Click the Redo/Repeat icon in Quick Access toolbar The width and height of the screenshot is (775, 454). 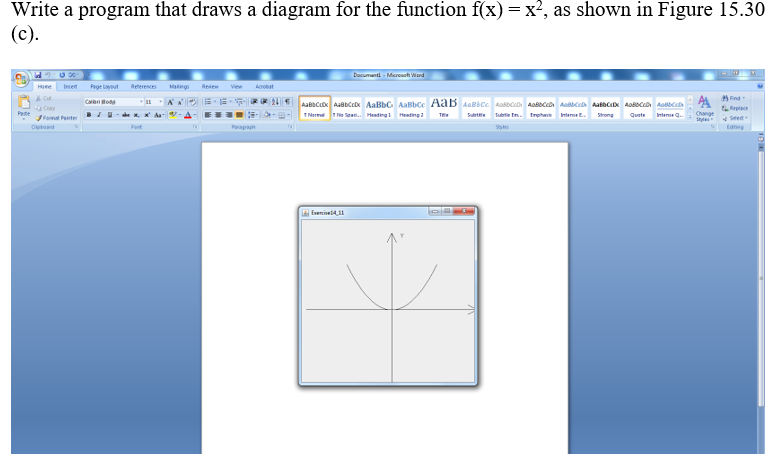click(x=62, y=75)
